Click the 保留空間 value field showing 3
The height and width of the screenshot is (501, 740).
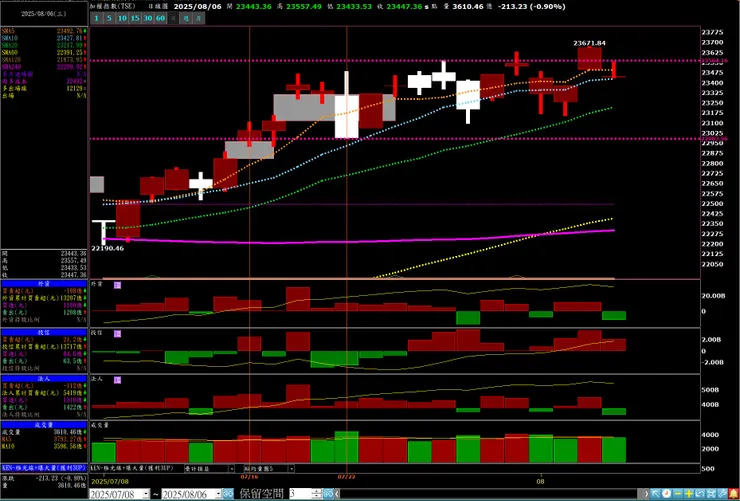click(300, 494)
